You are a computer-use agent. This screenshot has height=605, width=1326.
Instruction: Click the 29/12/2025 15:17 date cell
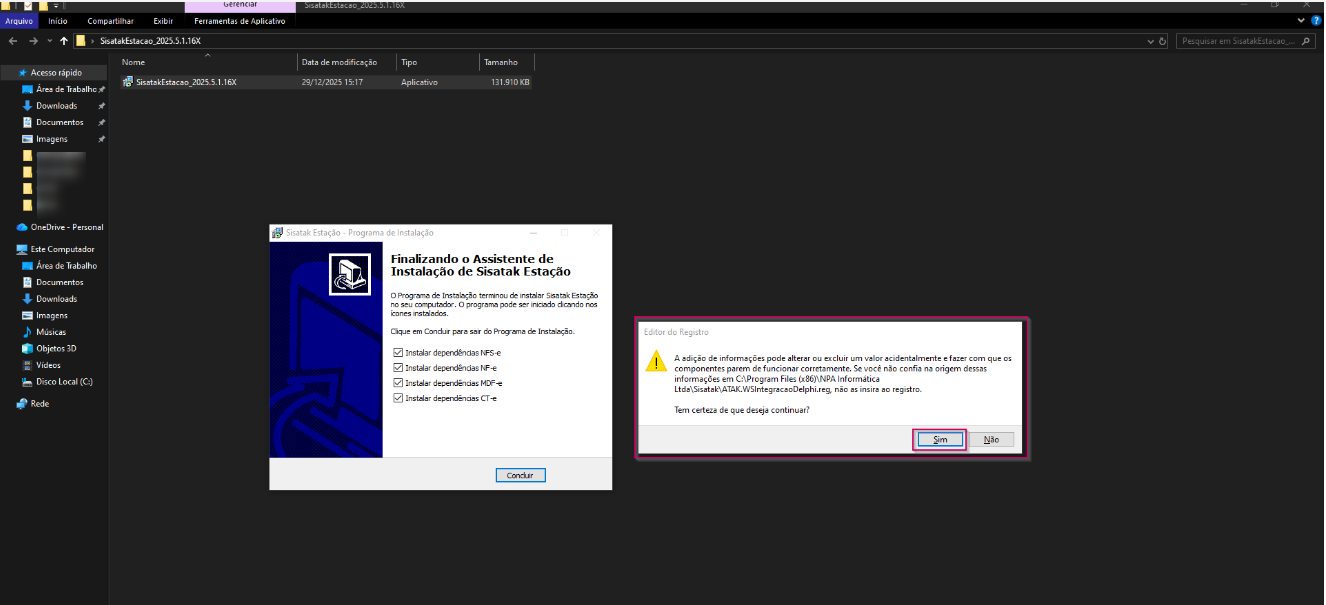coord(332,82)
